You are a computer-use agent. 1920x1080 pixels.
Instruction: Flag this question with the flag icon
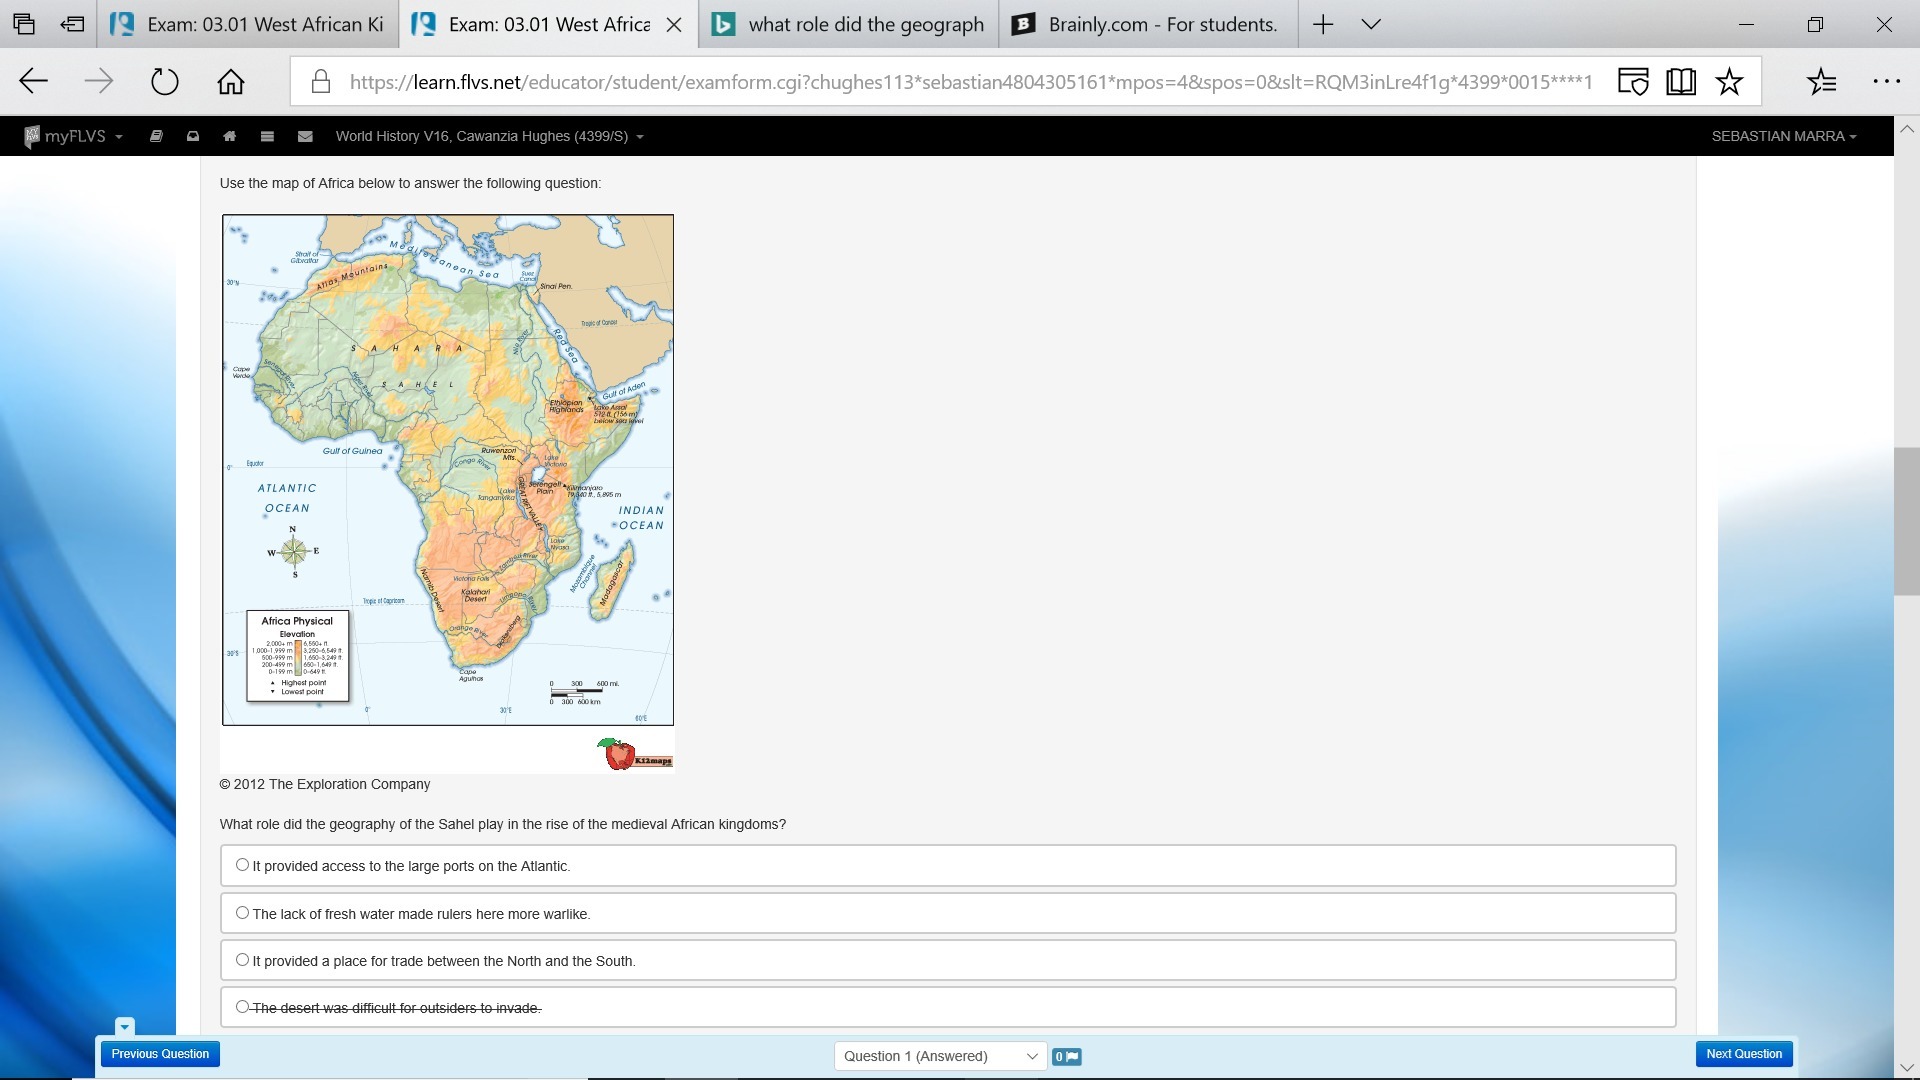[1067, 1057]
